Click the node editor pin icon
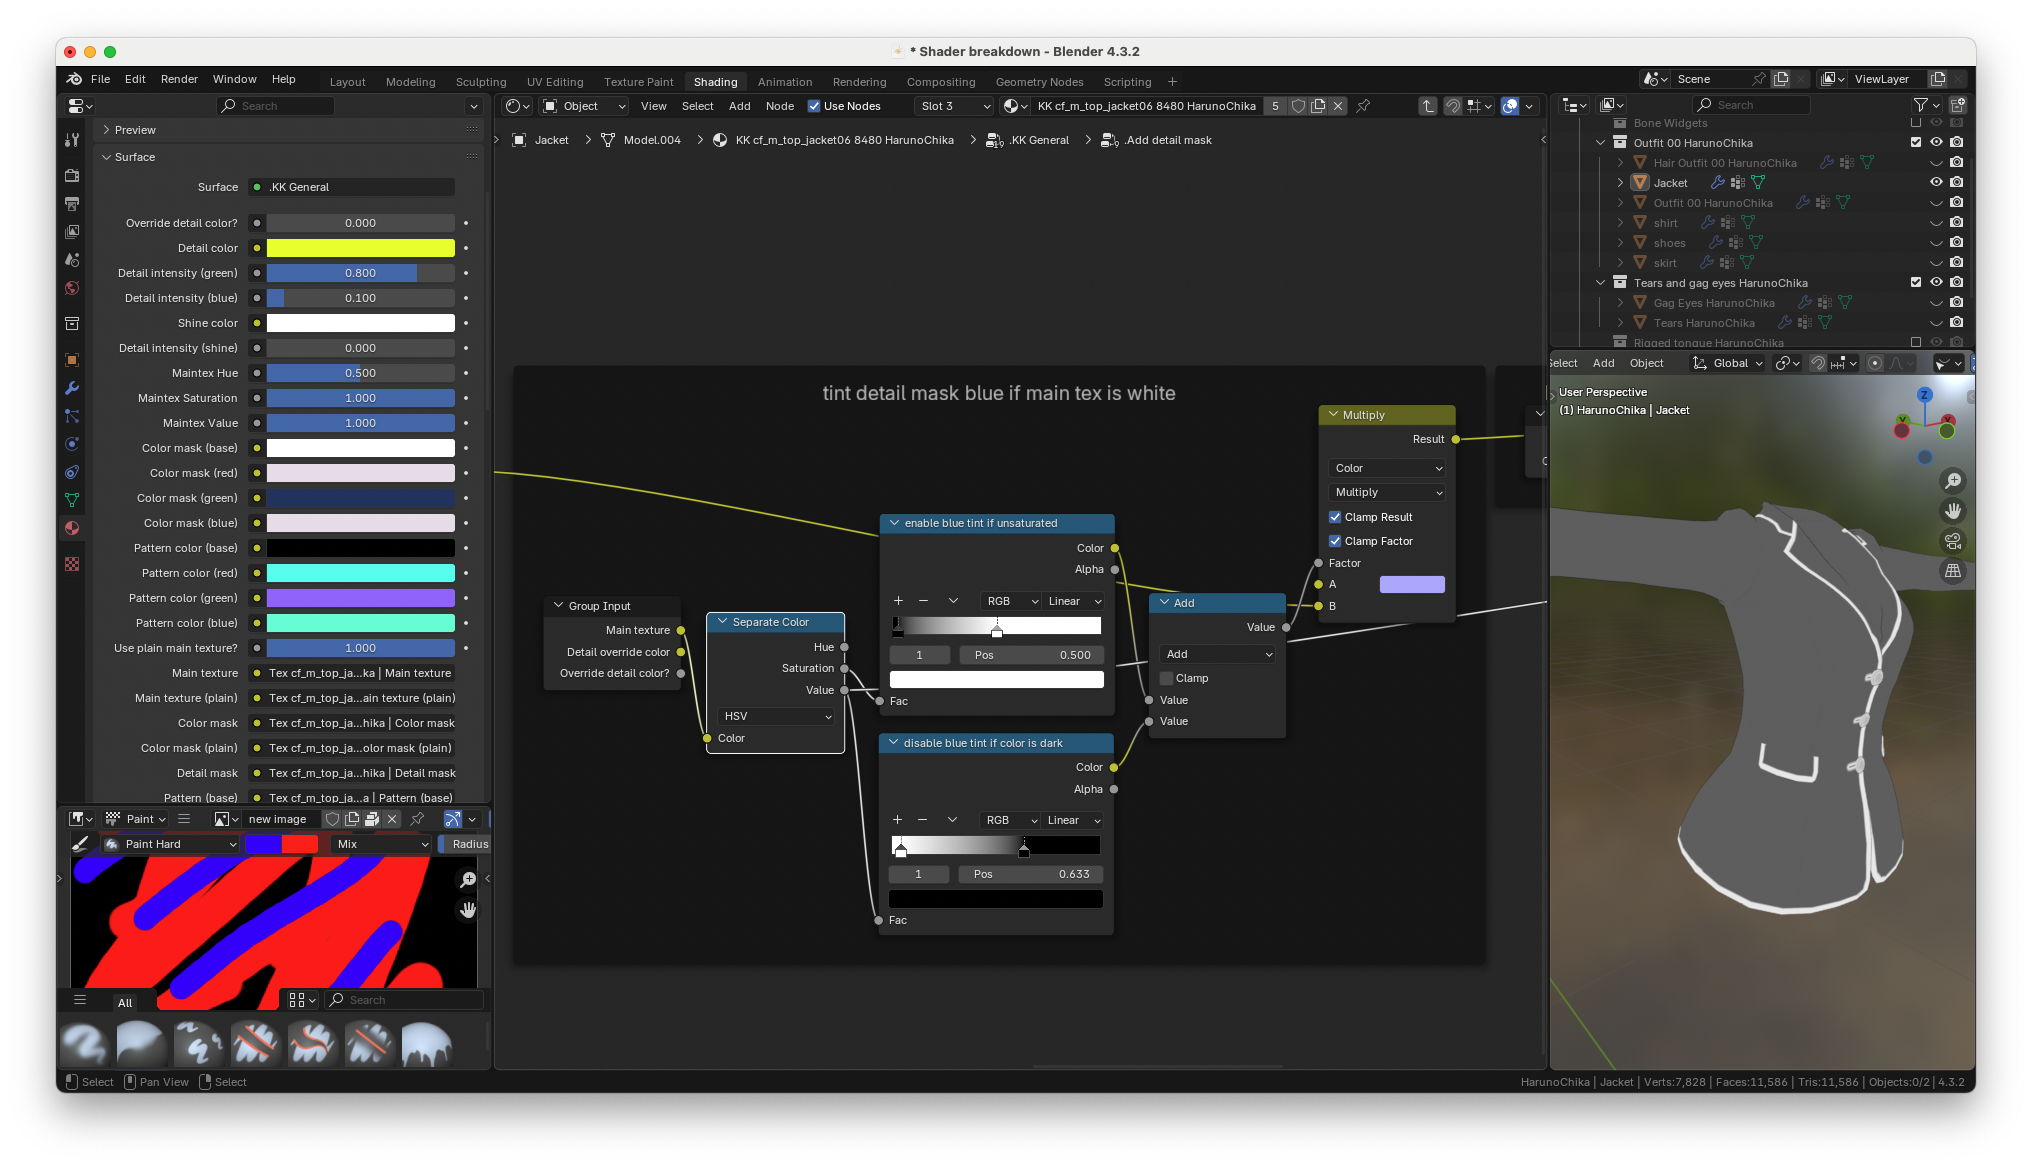Image resolution: width=2032 pixels, height=1167 pixels. point(1363,106)
